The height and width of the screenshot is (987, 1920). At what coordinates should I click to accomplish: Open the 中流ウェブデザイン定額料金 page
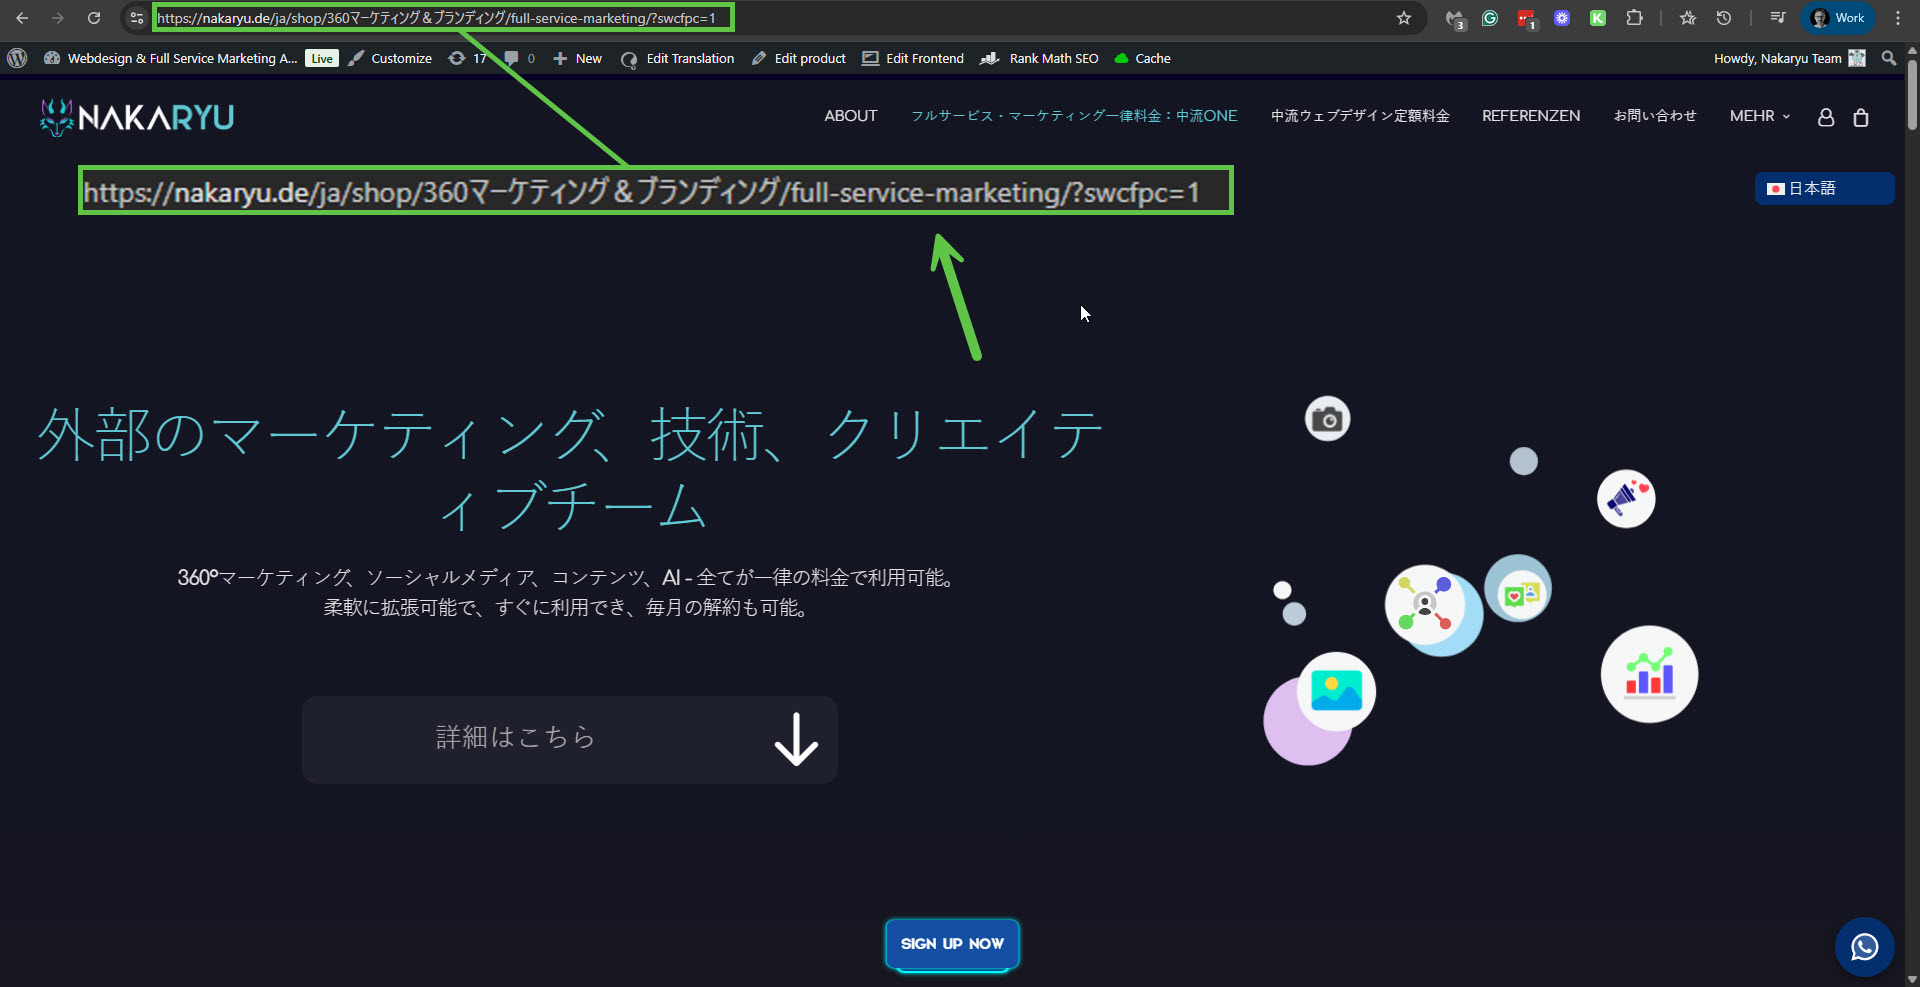click(1360, 116)
